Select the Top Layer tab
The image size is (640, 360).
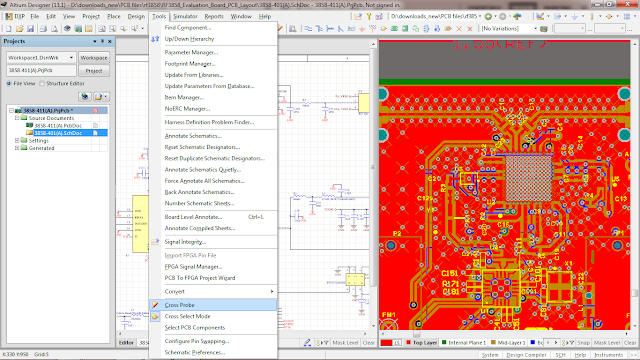click(421, 343)
